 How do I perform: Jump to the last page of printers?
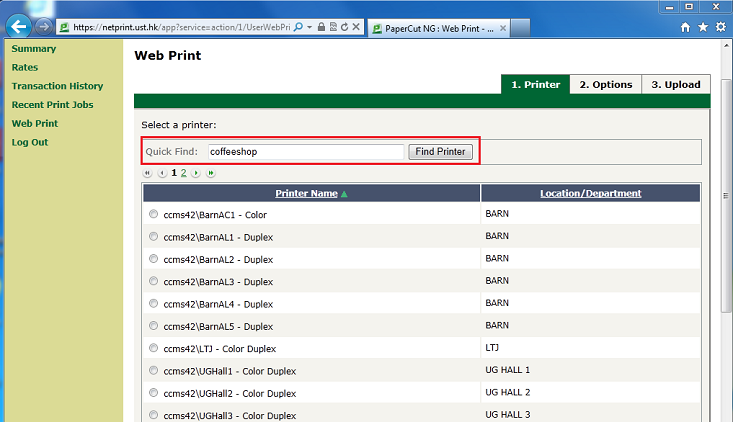pos(211,173)
